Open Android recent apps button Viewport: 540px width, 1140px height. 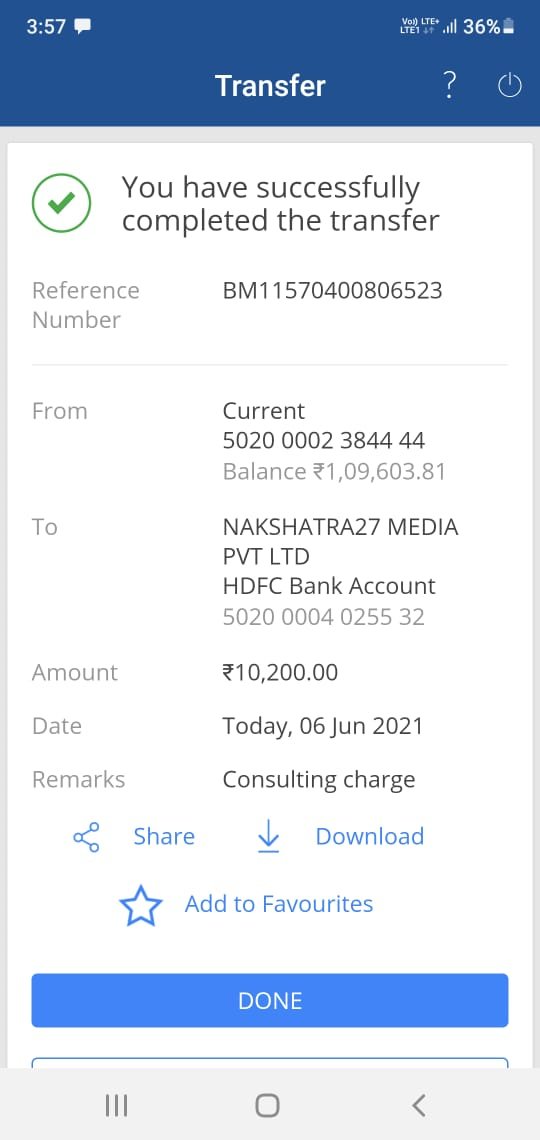point(116,1106)
